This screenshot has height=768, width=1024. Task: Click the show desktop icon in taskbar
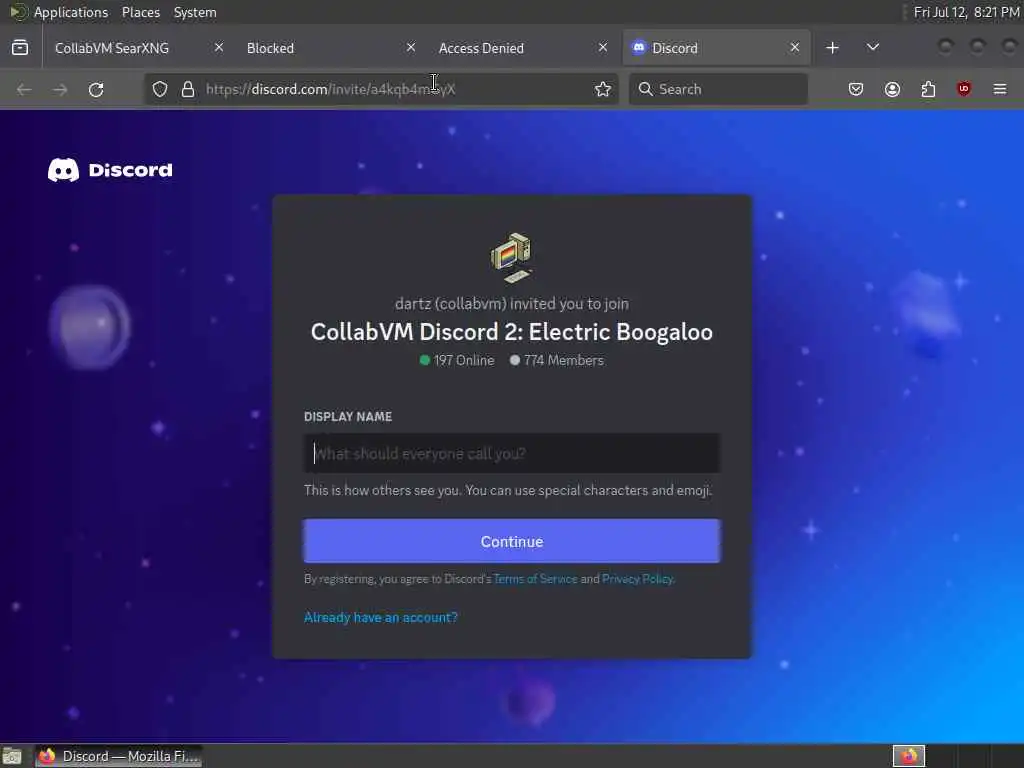pyautogui.click(x=12, y=756)
